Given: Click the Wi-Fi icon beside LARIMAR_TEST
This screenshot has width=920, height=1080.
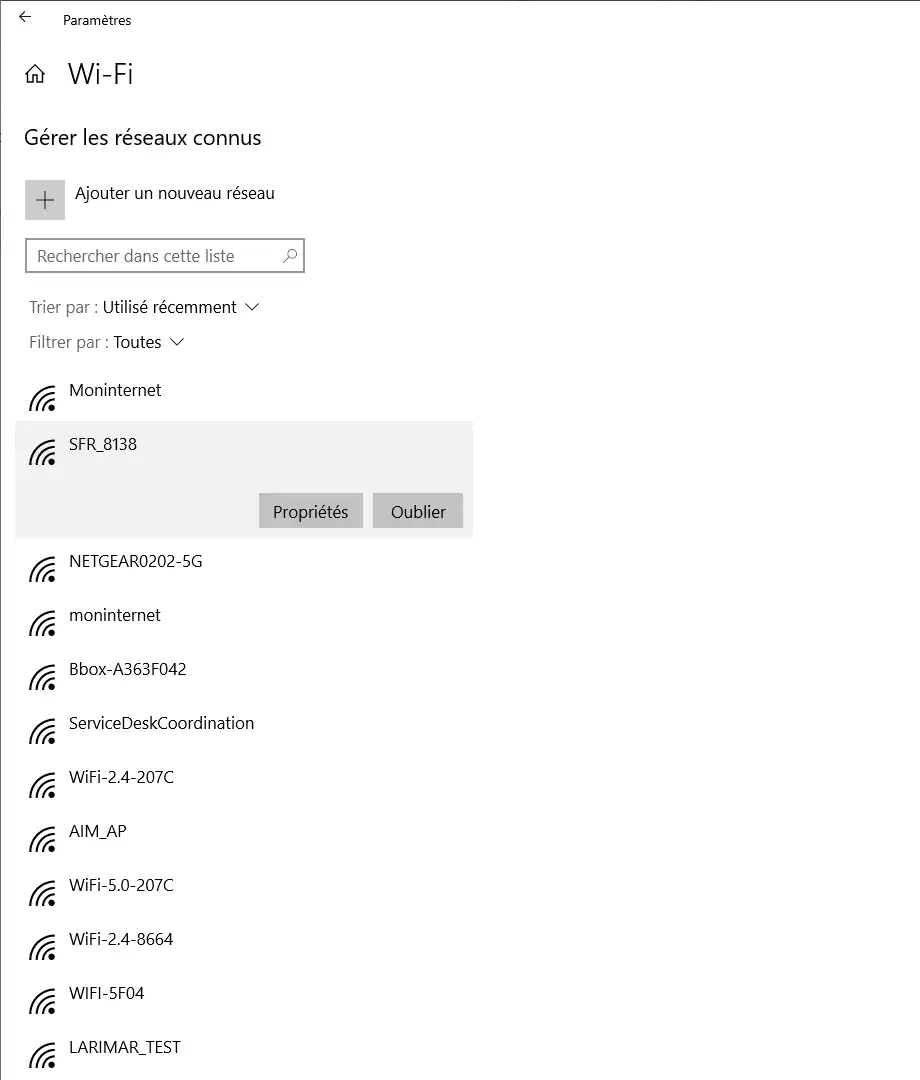Looking at the screenshot, I should tap(42, 1055).
